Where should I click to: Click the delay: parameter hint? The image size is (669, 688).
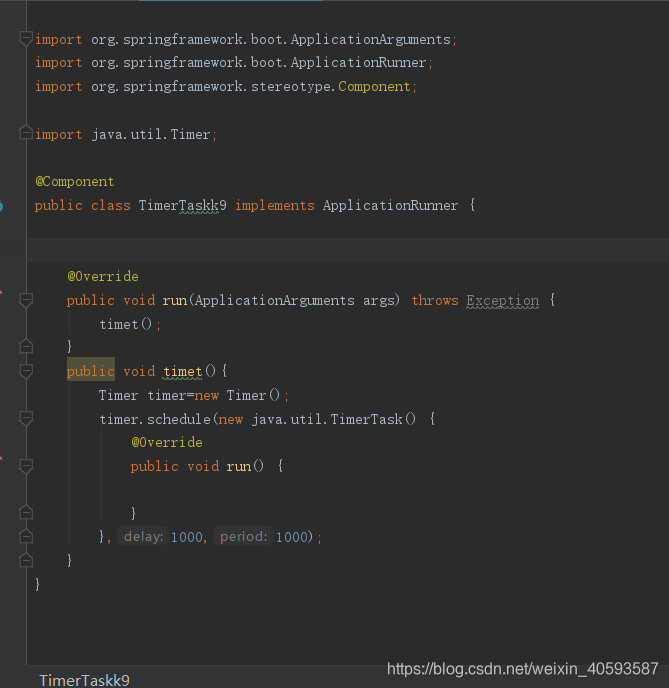(x=143, y=537)
